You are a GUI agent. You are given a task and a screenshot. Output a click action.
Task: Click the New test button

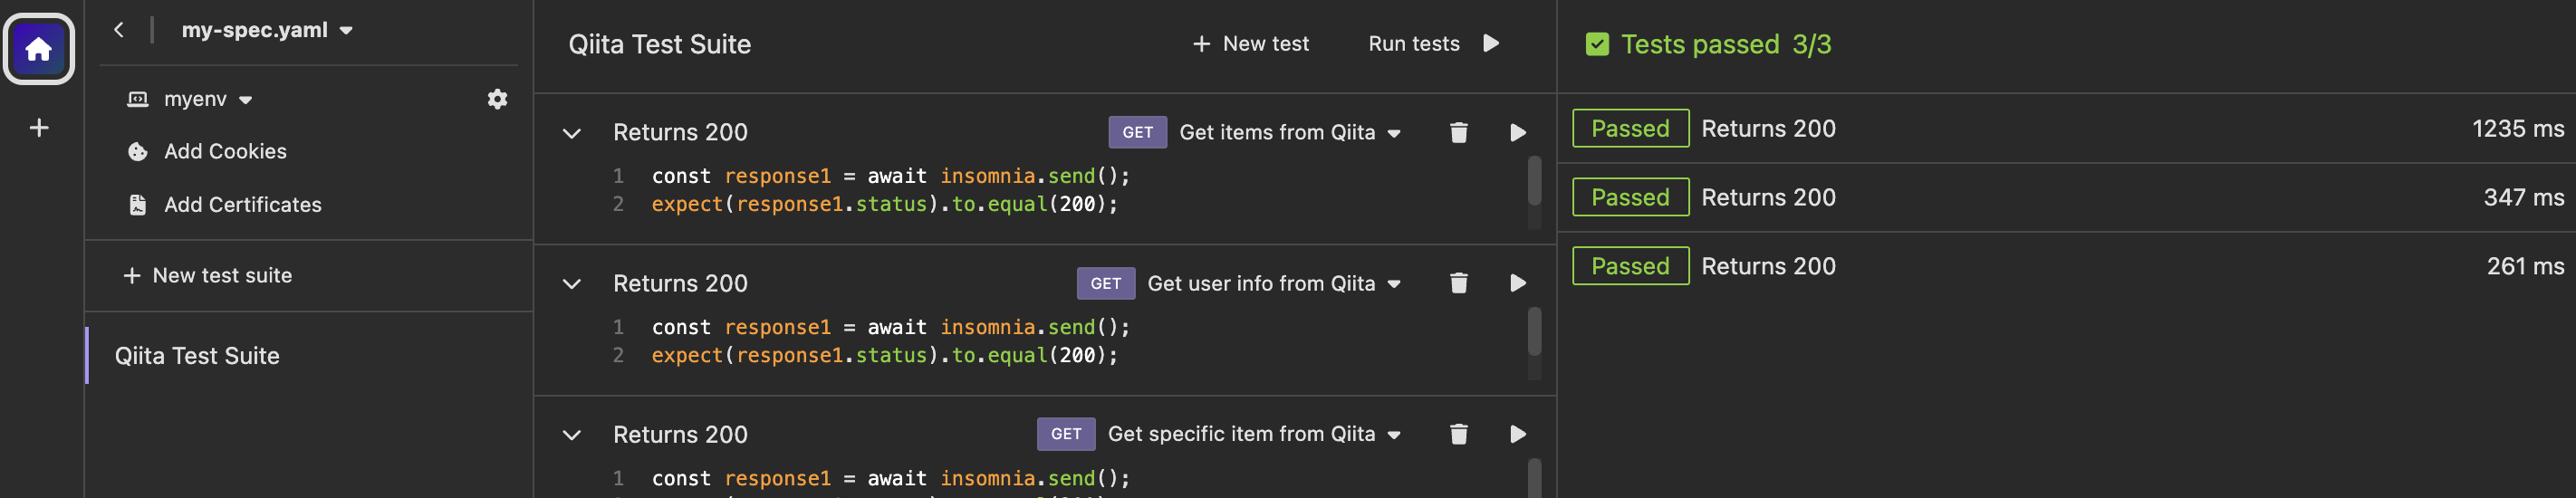point(1251,44)
